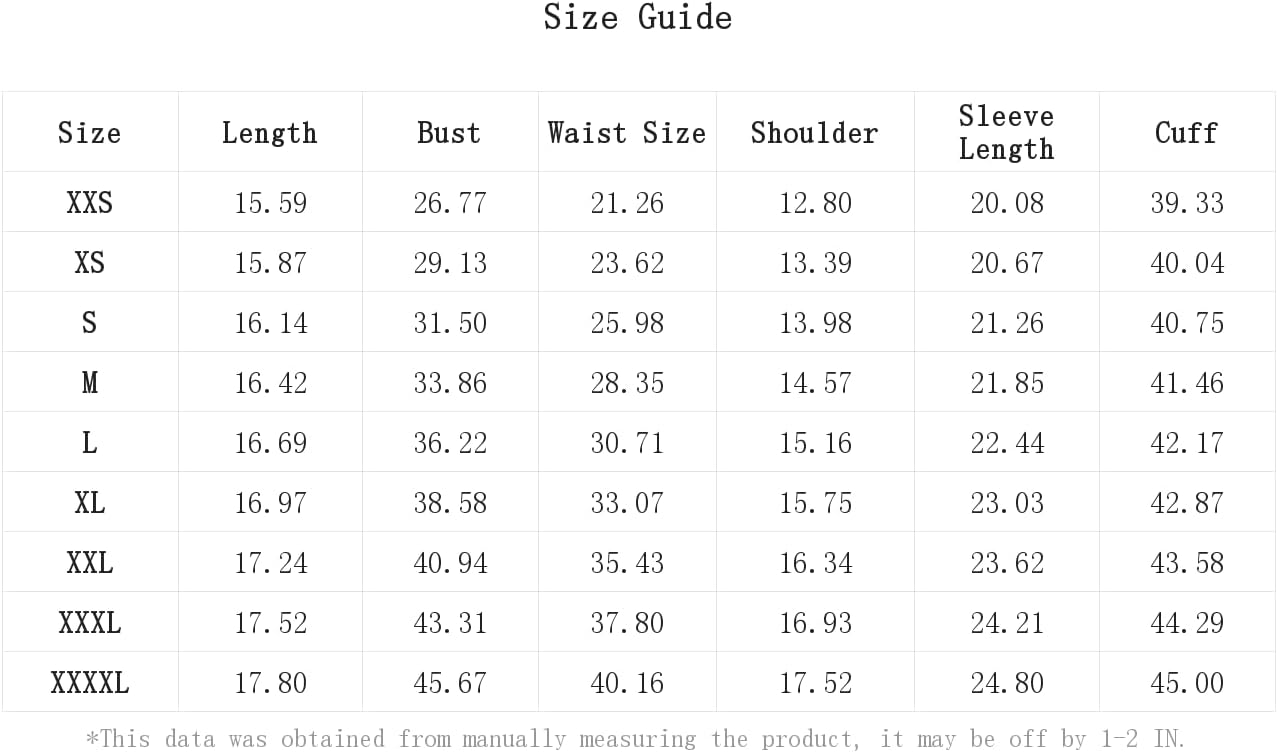
Task: Click cuff value 39.33
Action: (1187, 203)
